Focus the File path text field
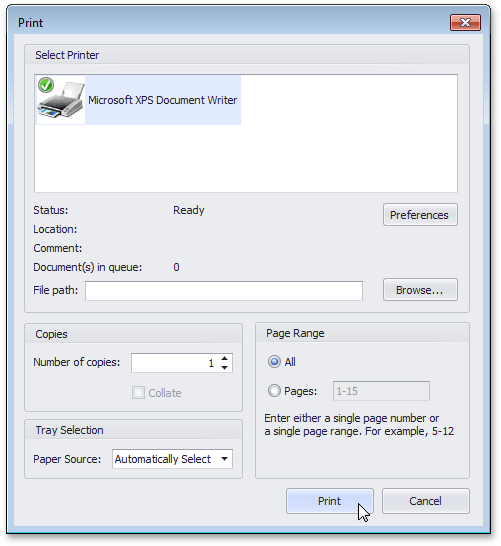This screenshot has width=501, height=546. click(x=224, y=291)
